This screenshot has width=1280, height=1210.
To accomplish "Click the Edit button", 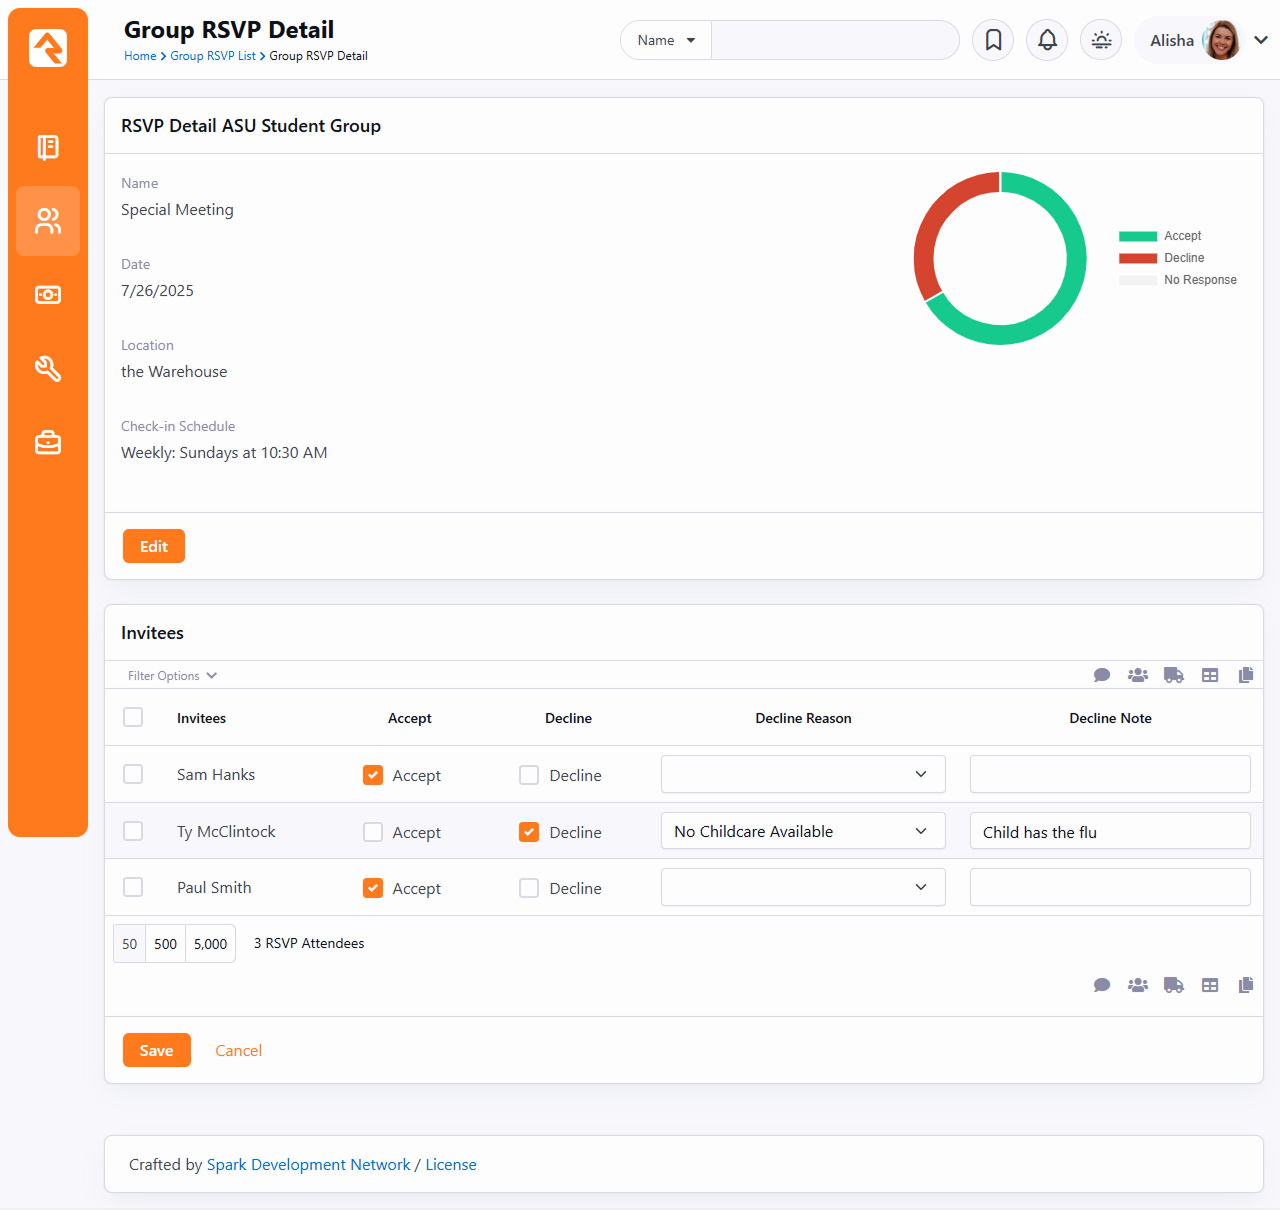I will (x=154, y=546).
